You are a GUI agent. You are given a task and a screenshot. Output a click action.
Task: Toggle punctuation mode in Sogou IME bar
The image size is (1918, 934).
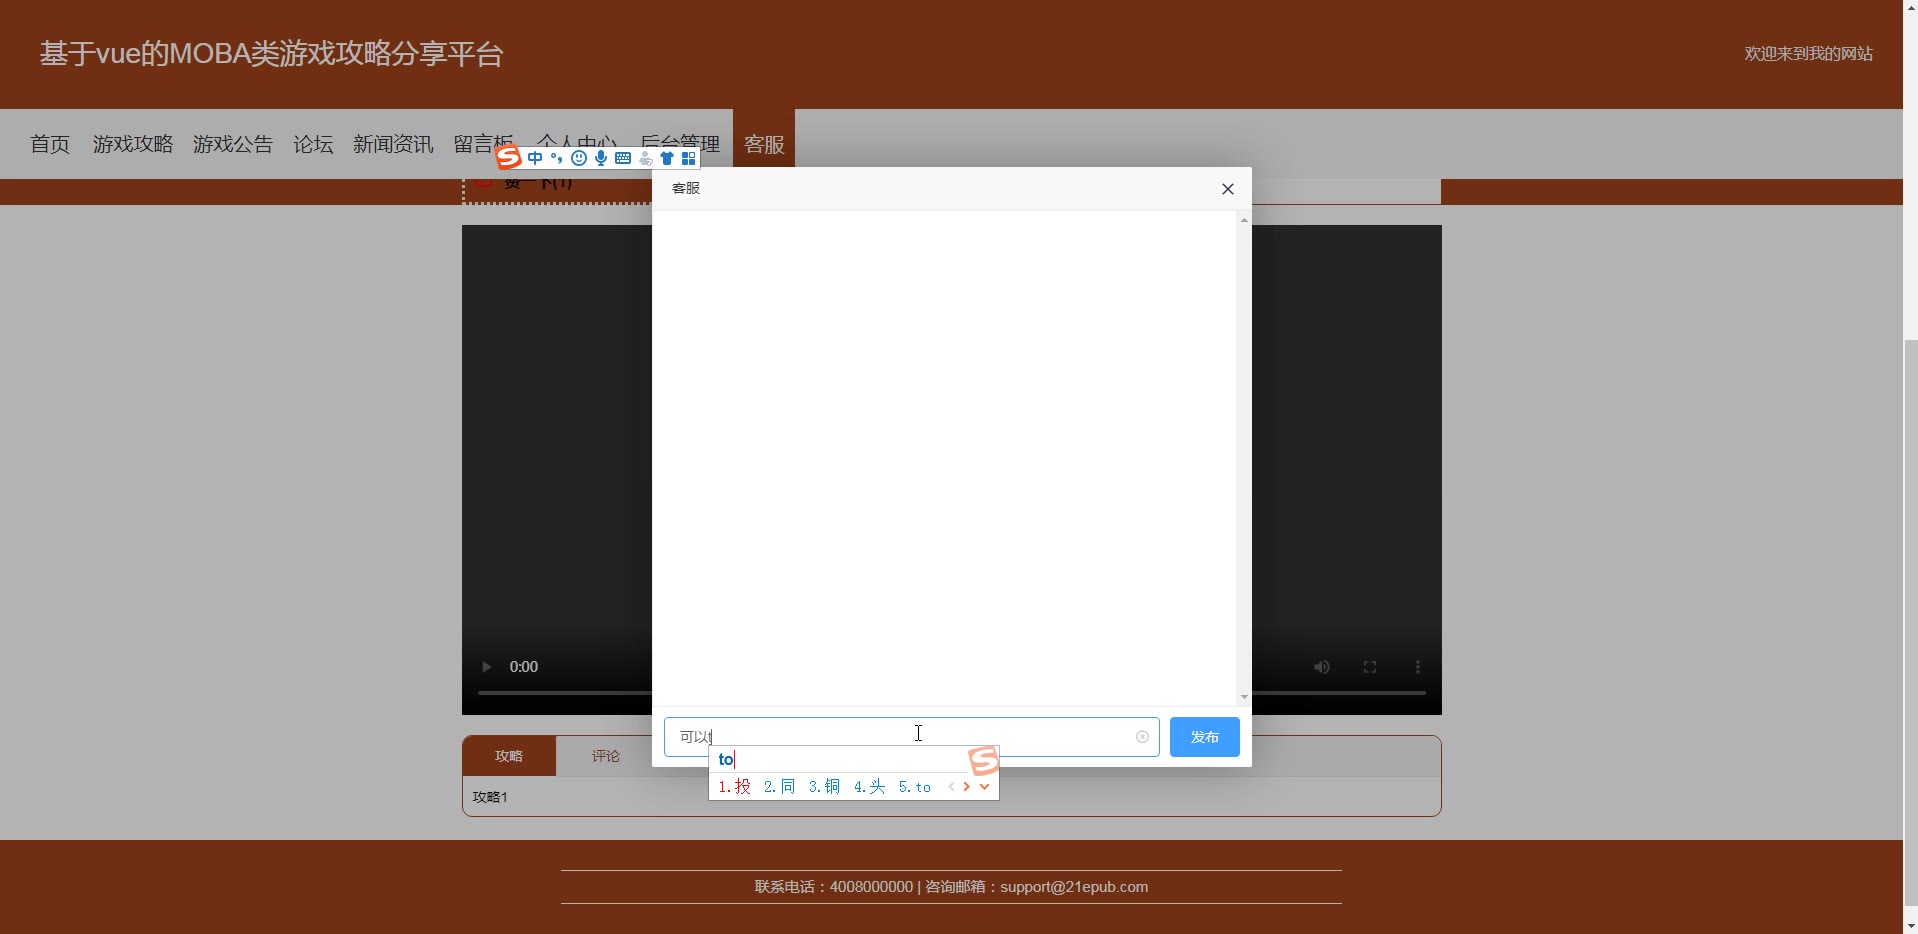click(x=557, y=158)
